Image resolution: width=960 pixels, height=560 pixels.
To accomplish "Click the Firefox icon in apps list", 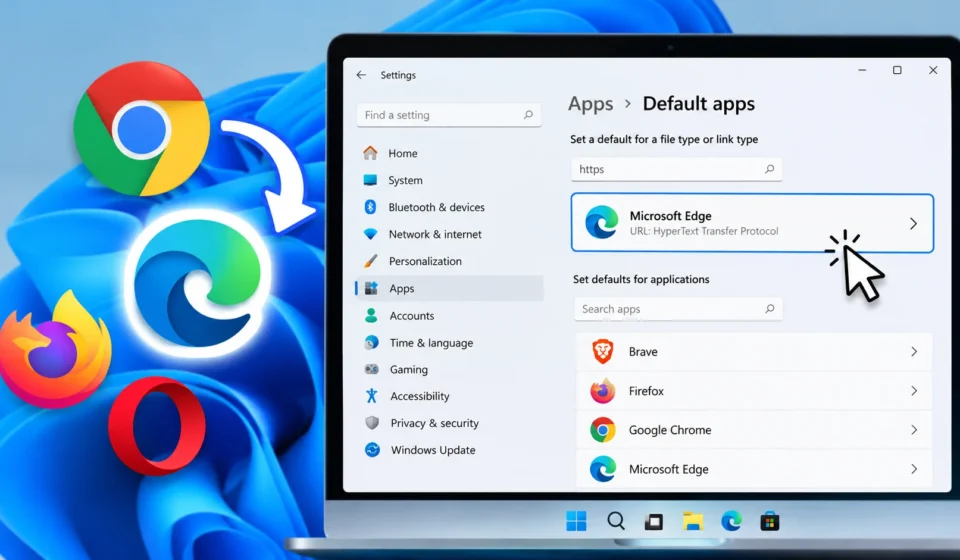I will 602,391.
